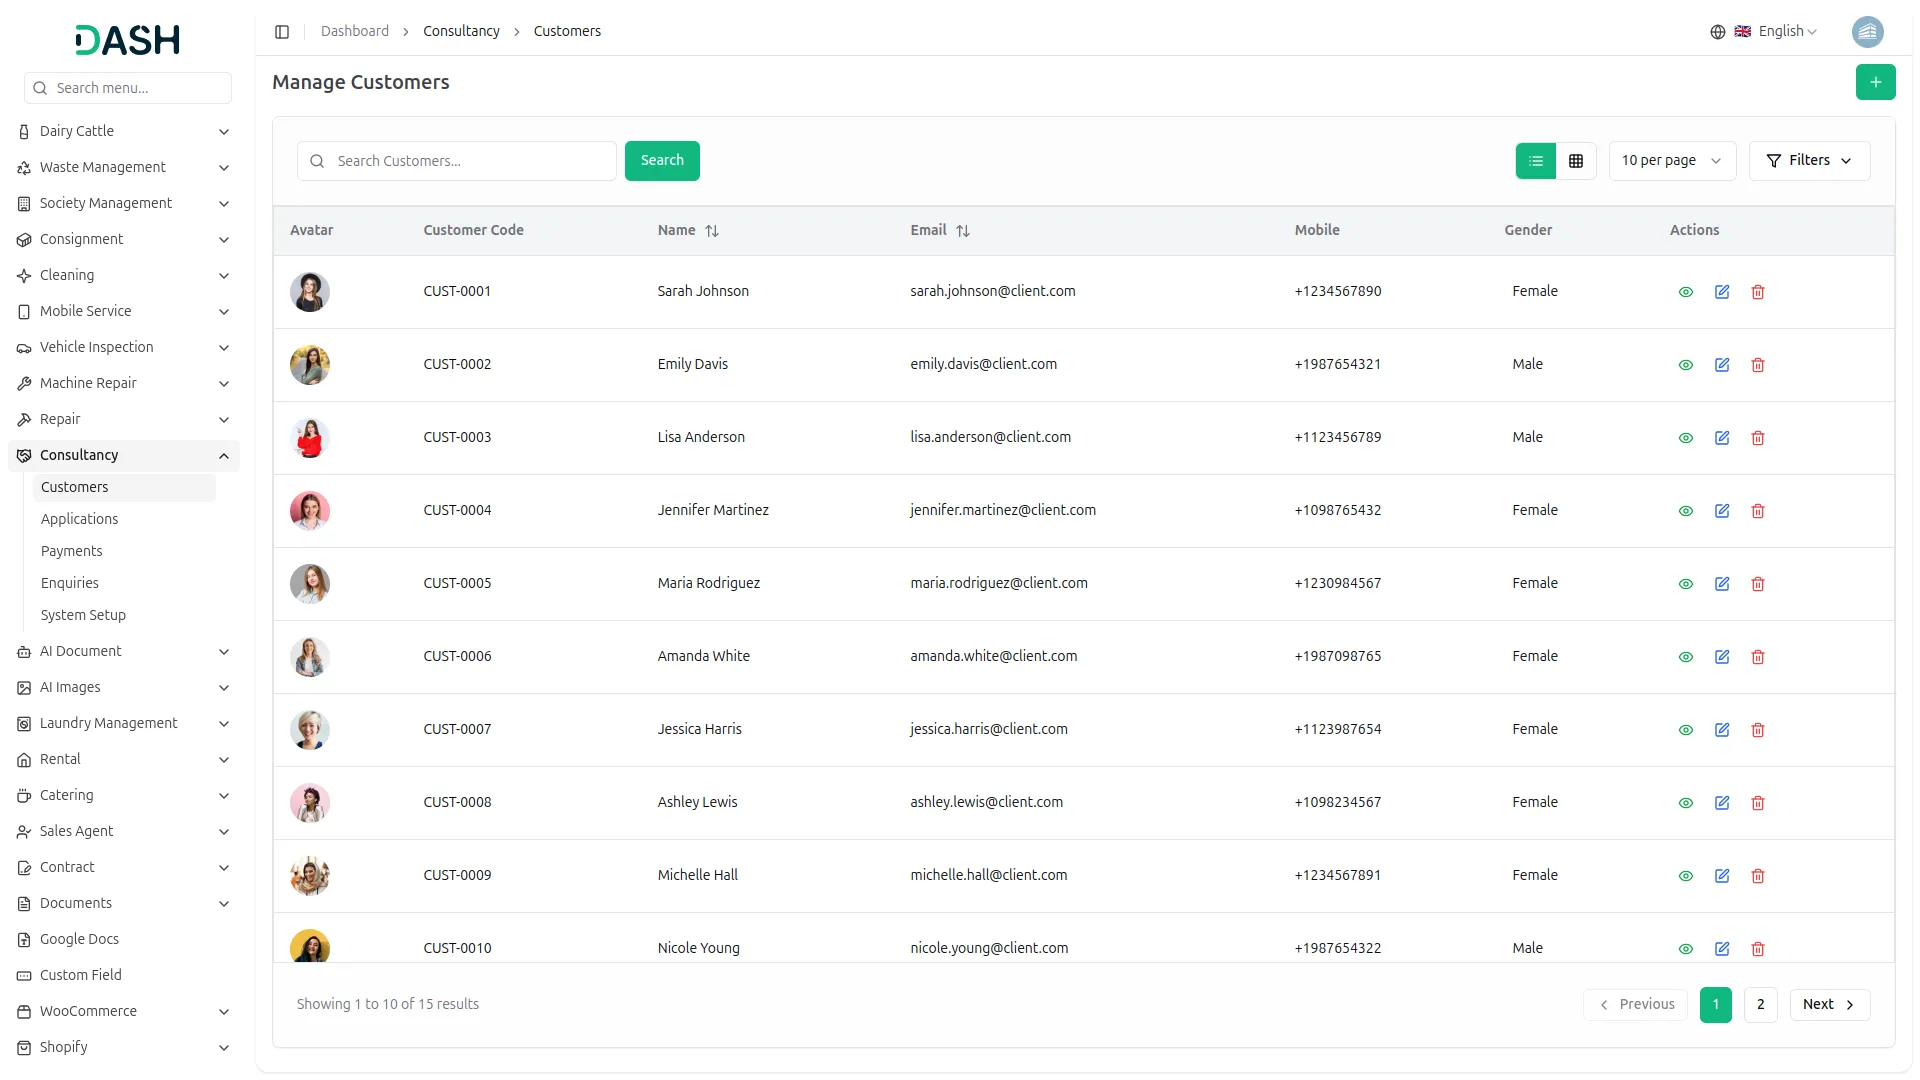Sort table by Email column
Screen dimensions: 1920x1080
tap(962, 231)
